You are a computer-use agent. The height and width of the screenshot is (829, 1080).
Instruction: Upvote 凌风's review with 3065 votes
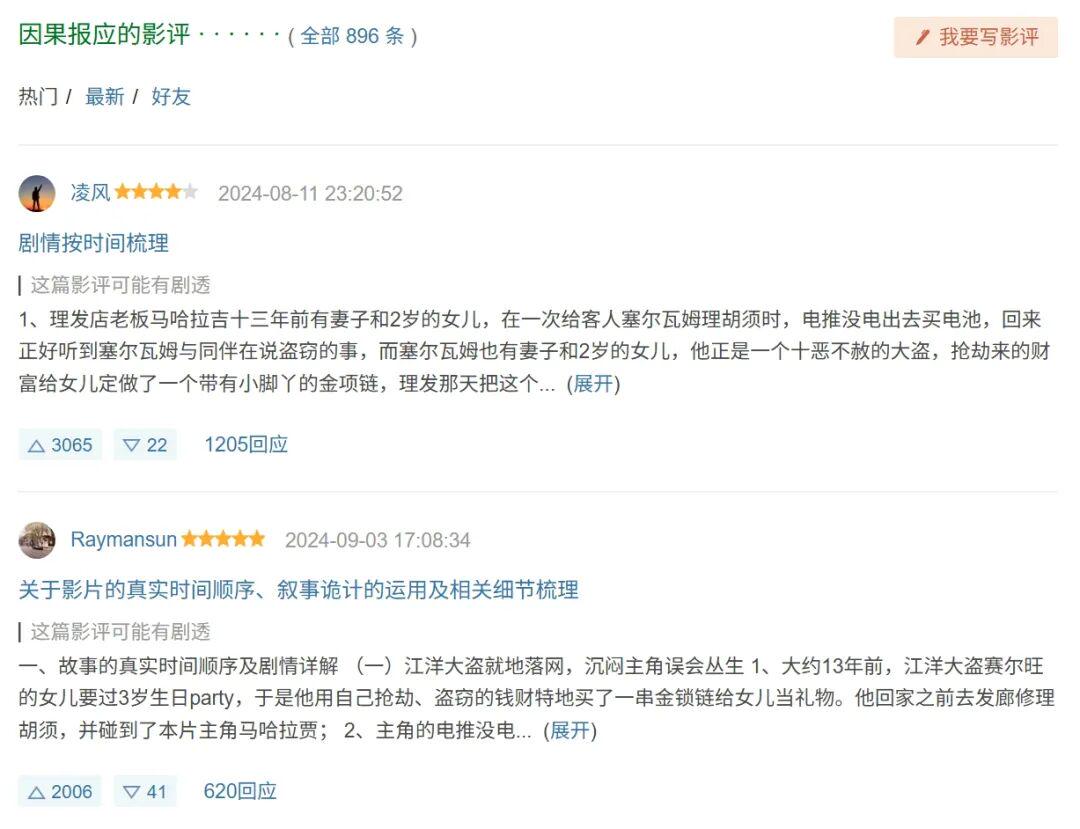click(60, 445)
